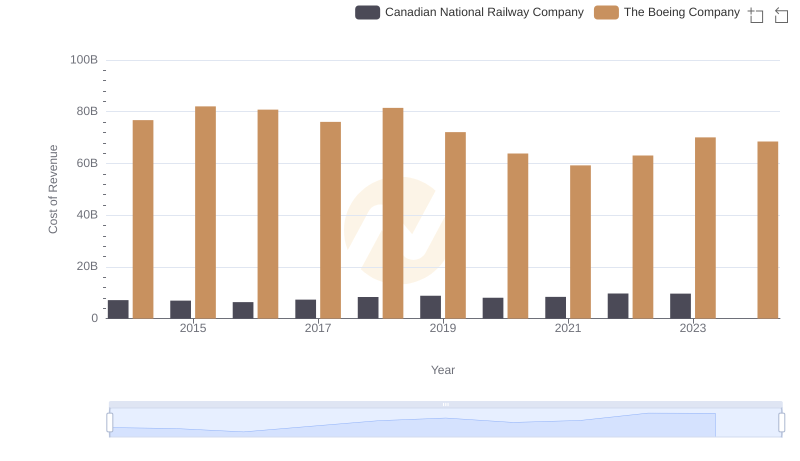Click the Boeing bar for 2023
This screenshot has height=461, width=800.
(705, 227)
